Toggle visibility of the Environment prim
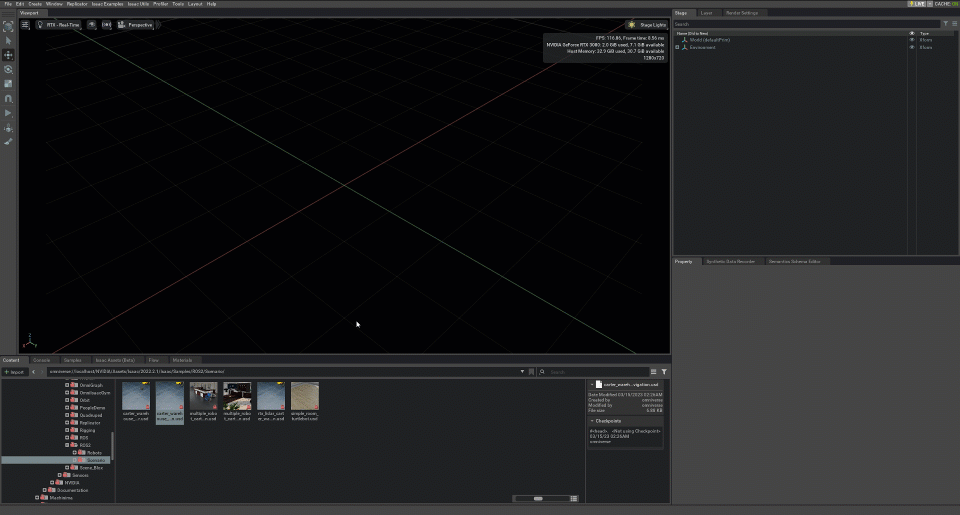The height and width of the screenshot is (515, 960). click(x=911, y=47)
